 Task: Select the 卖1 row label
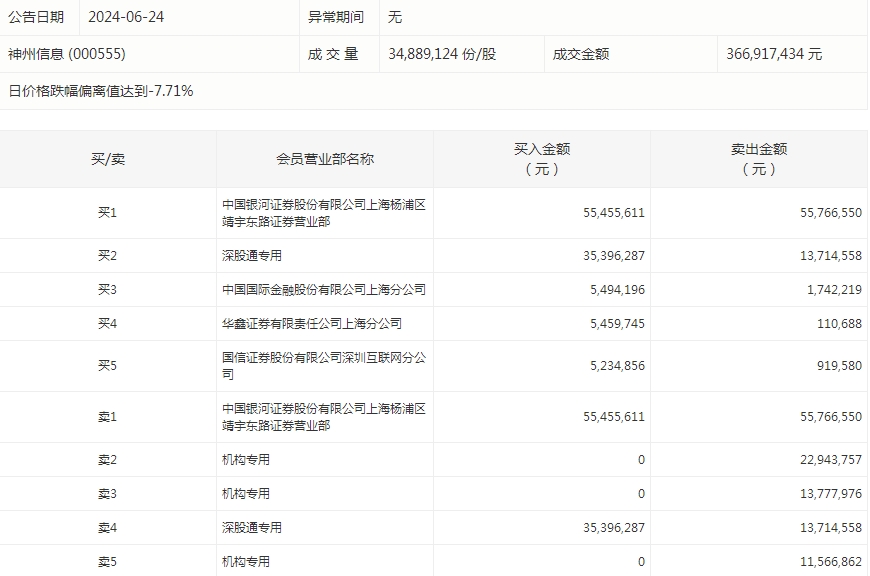[x=108, y=417]
